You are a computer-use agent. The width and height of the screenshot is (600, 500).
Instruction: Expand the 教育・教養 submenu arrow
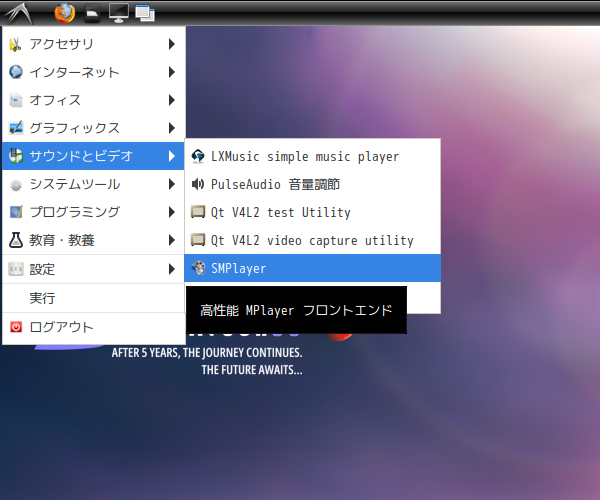pyautogui.click(x=172, y=240)
